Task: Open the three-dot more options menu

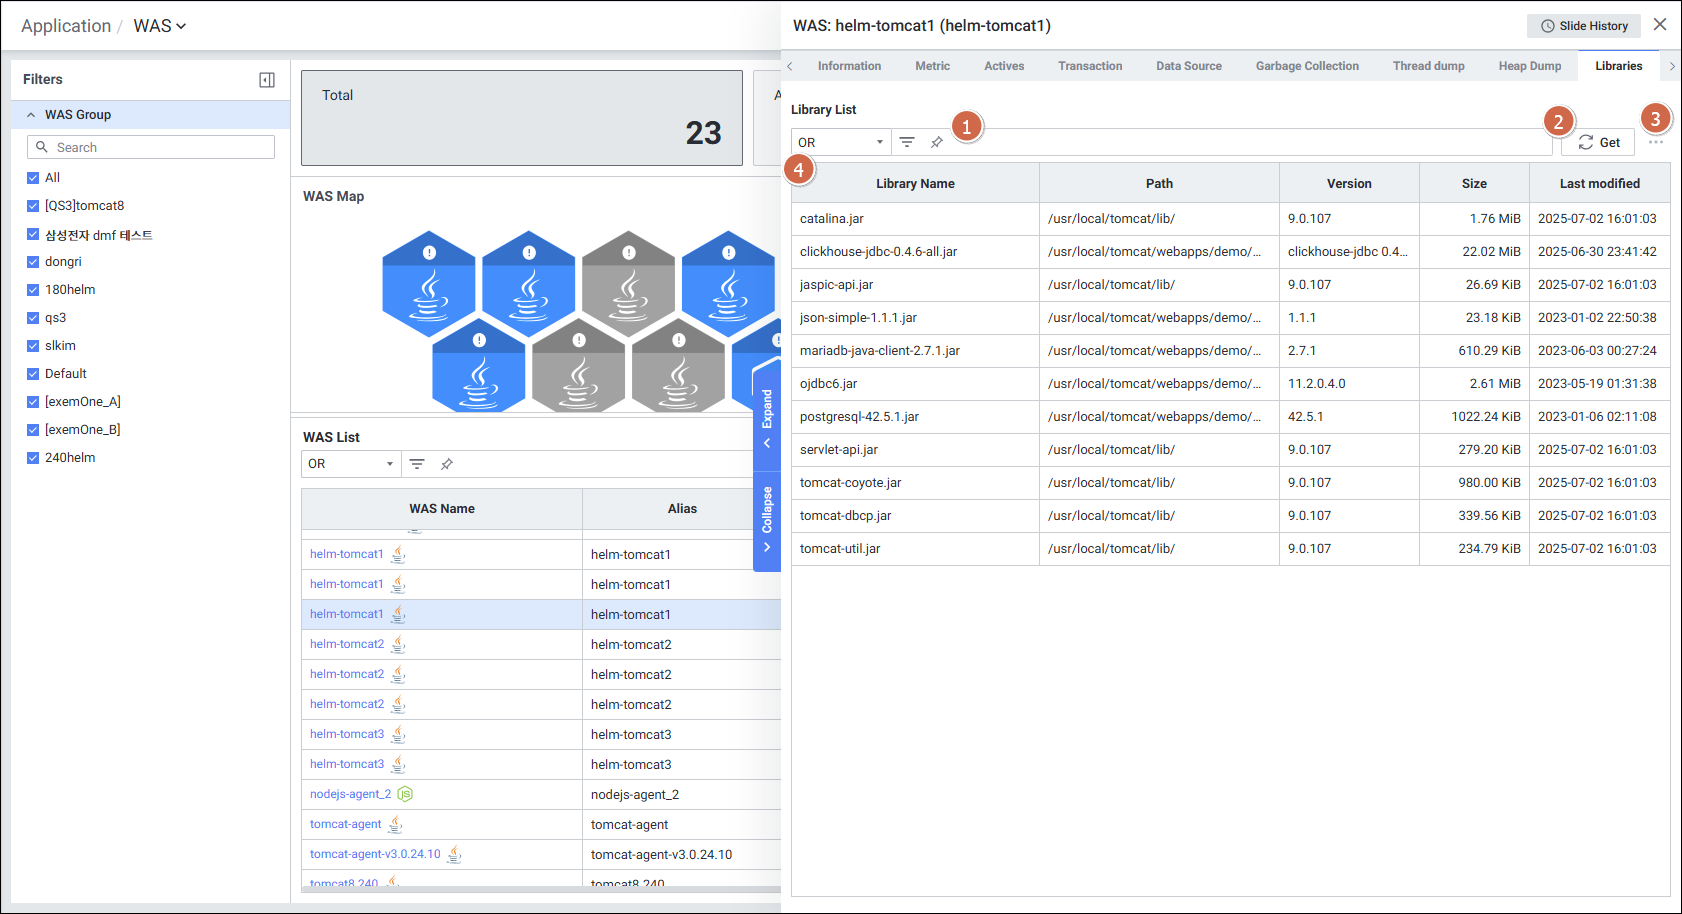Action: click(x=1656, y=142)
